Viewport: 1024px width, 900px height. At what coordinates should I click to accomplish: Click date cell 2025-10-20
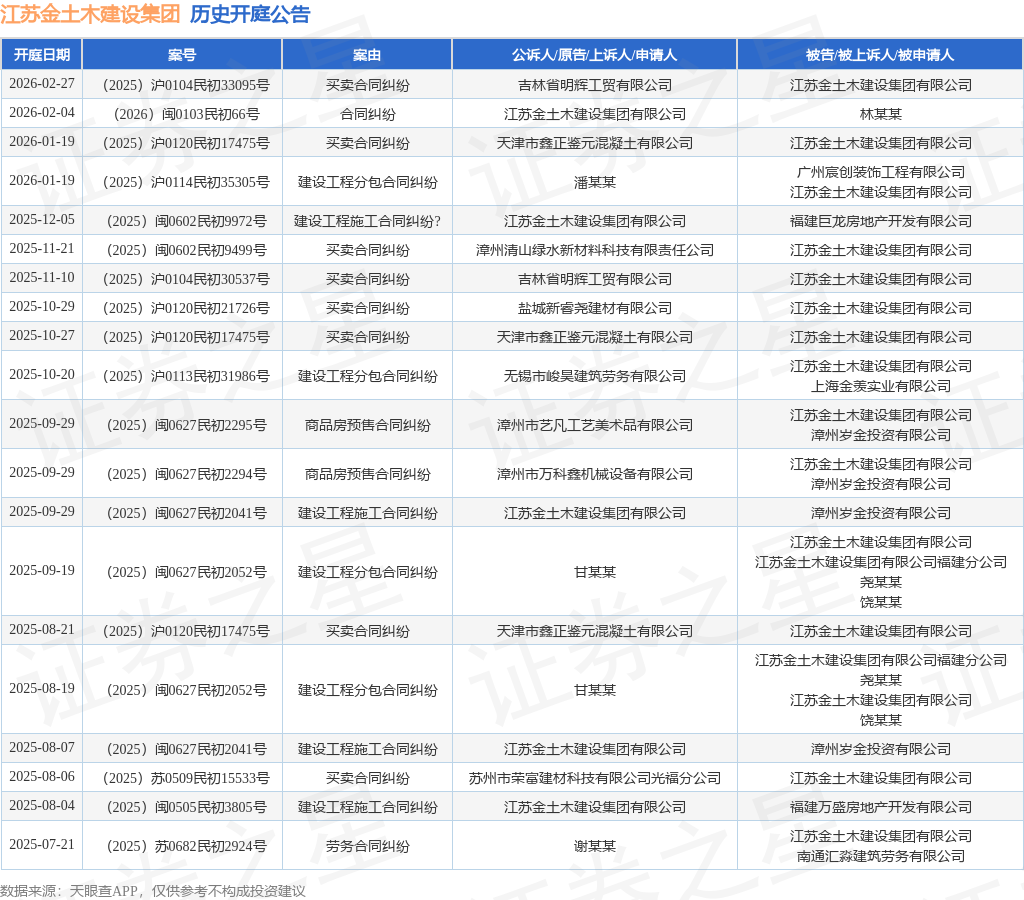click(x=42, y=374)
